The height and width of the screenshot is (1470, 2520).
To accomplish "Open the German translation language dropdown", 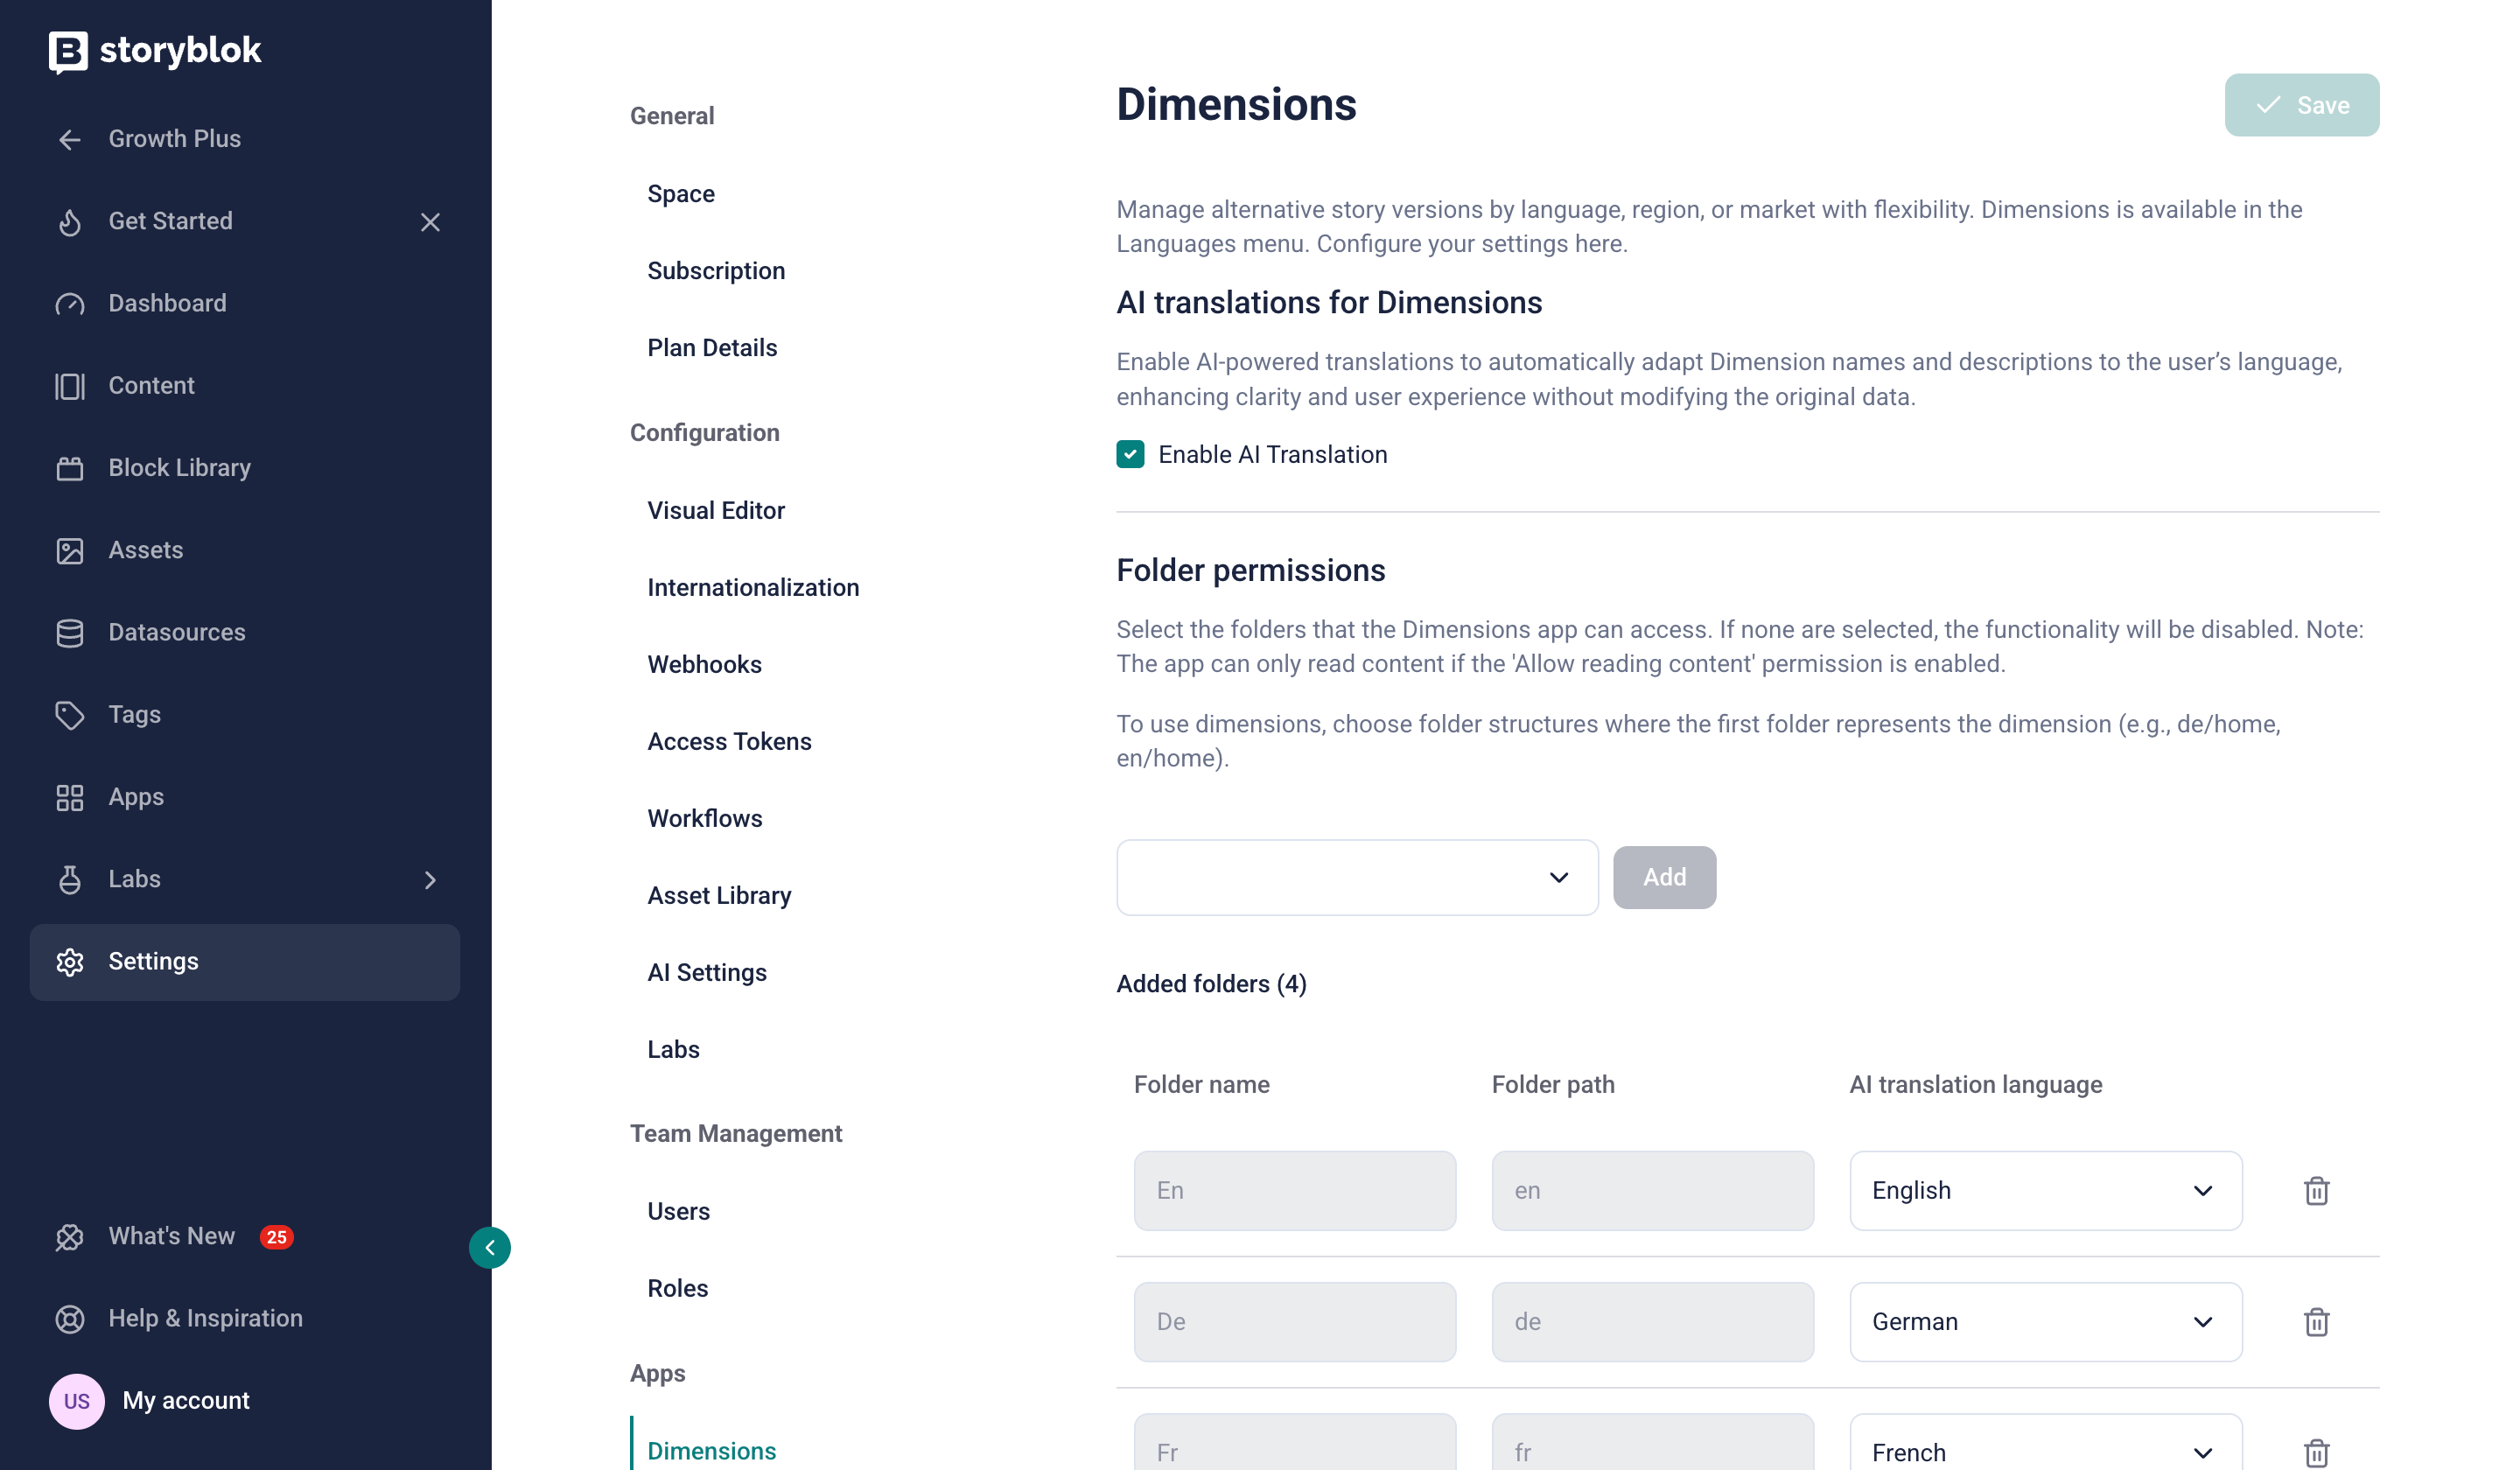I will (2045, 1322).
